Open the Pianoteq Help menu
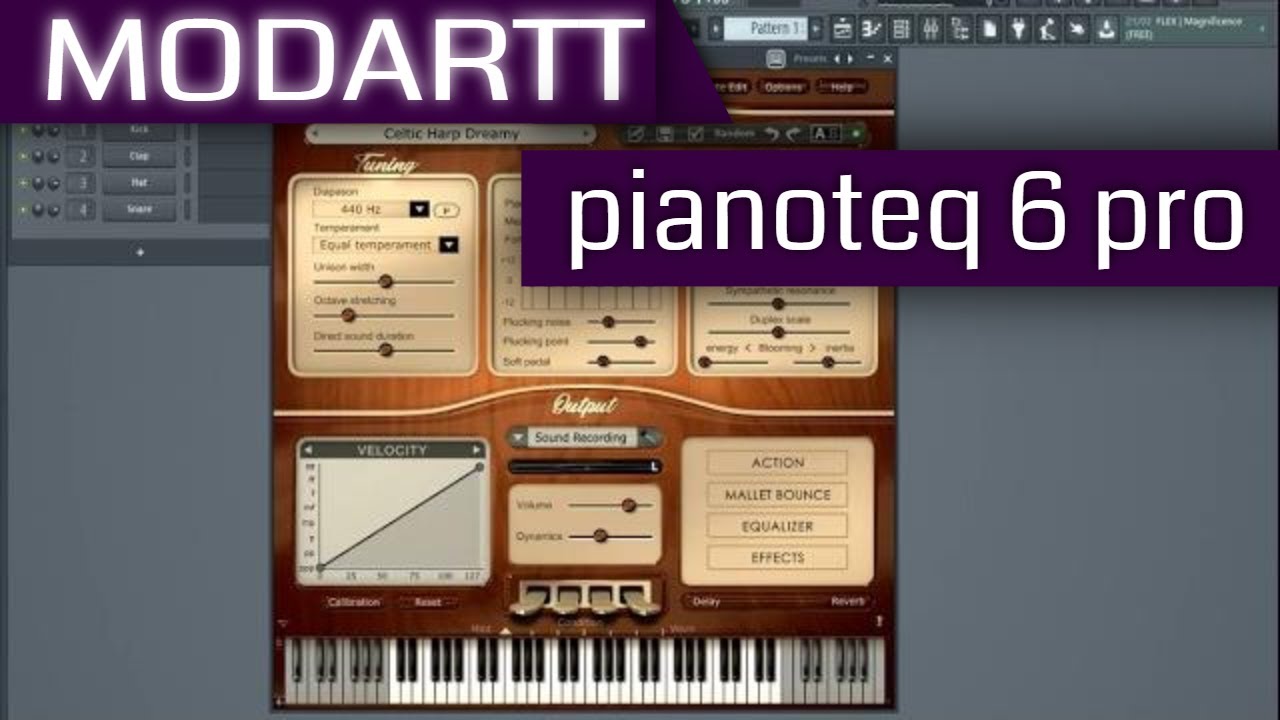 842,87
